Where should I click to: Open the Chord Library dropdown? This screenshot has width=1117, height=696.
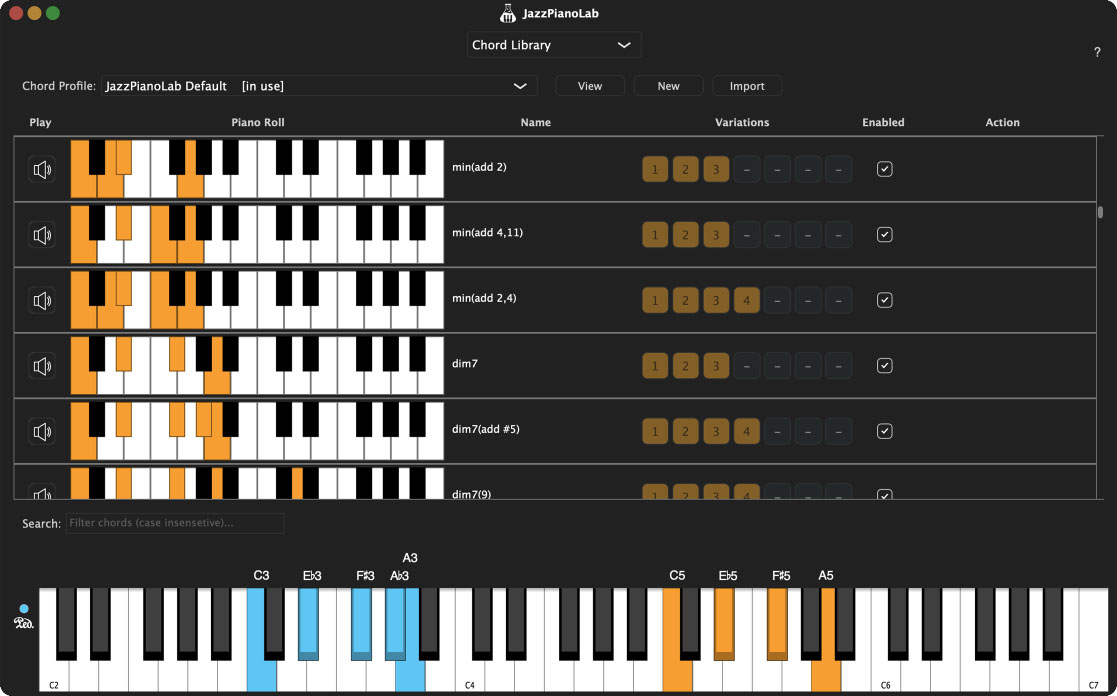pyautogui.click(x=554, y=45)
